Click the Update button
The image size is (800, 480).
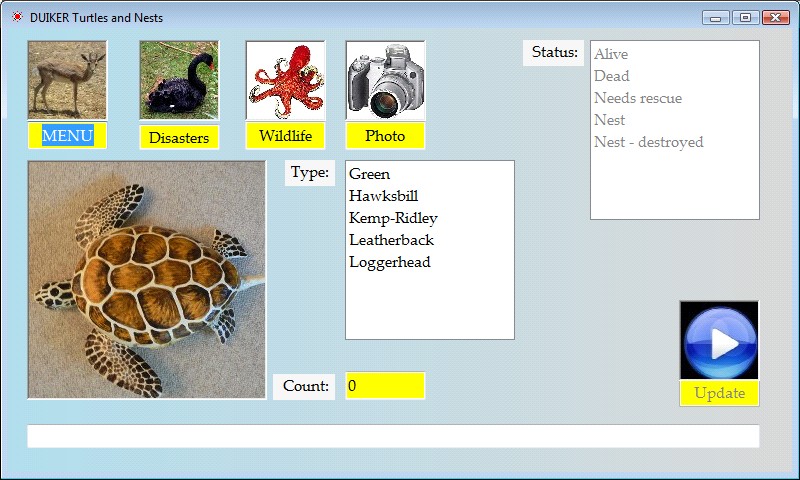point(719,393)
